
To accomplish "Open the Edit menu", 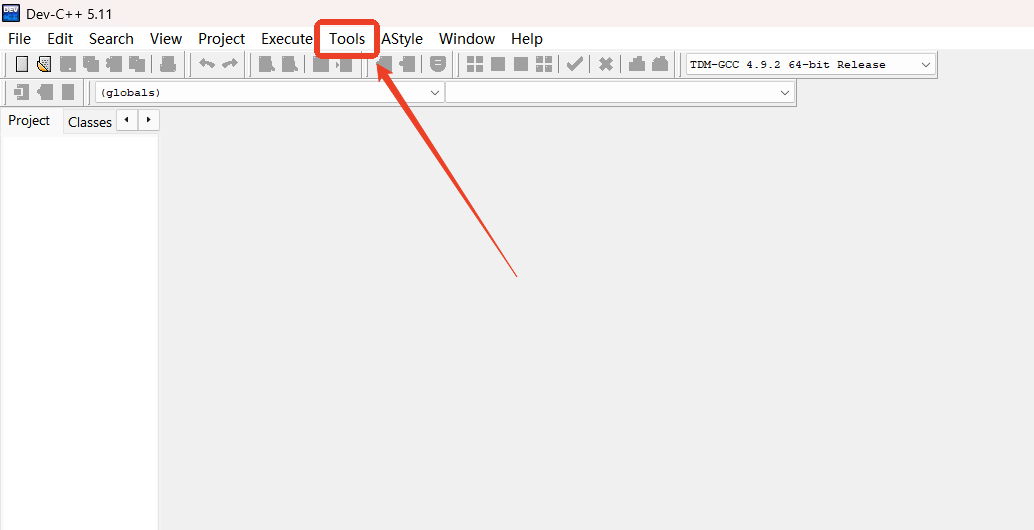I will tap(60, 39).
